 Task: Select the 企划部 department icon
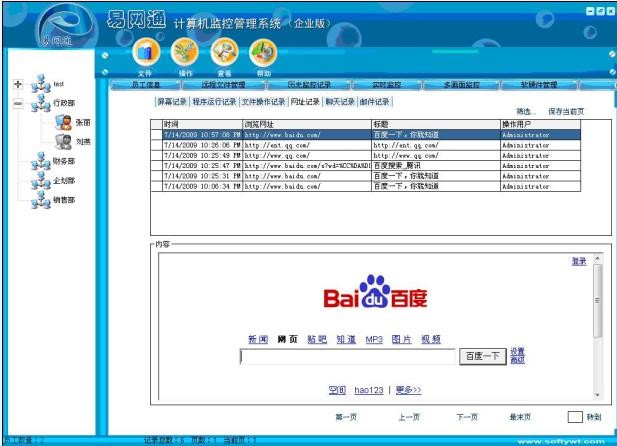[x=40, y=181]
